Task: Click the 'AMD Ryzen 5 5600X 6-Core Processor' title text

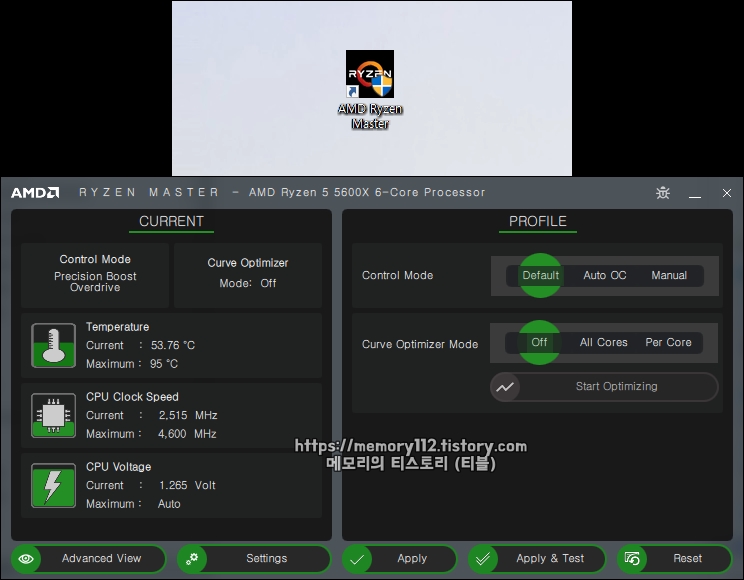Action: [x=367, y=192]
